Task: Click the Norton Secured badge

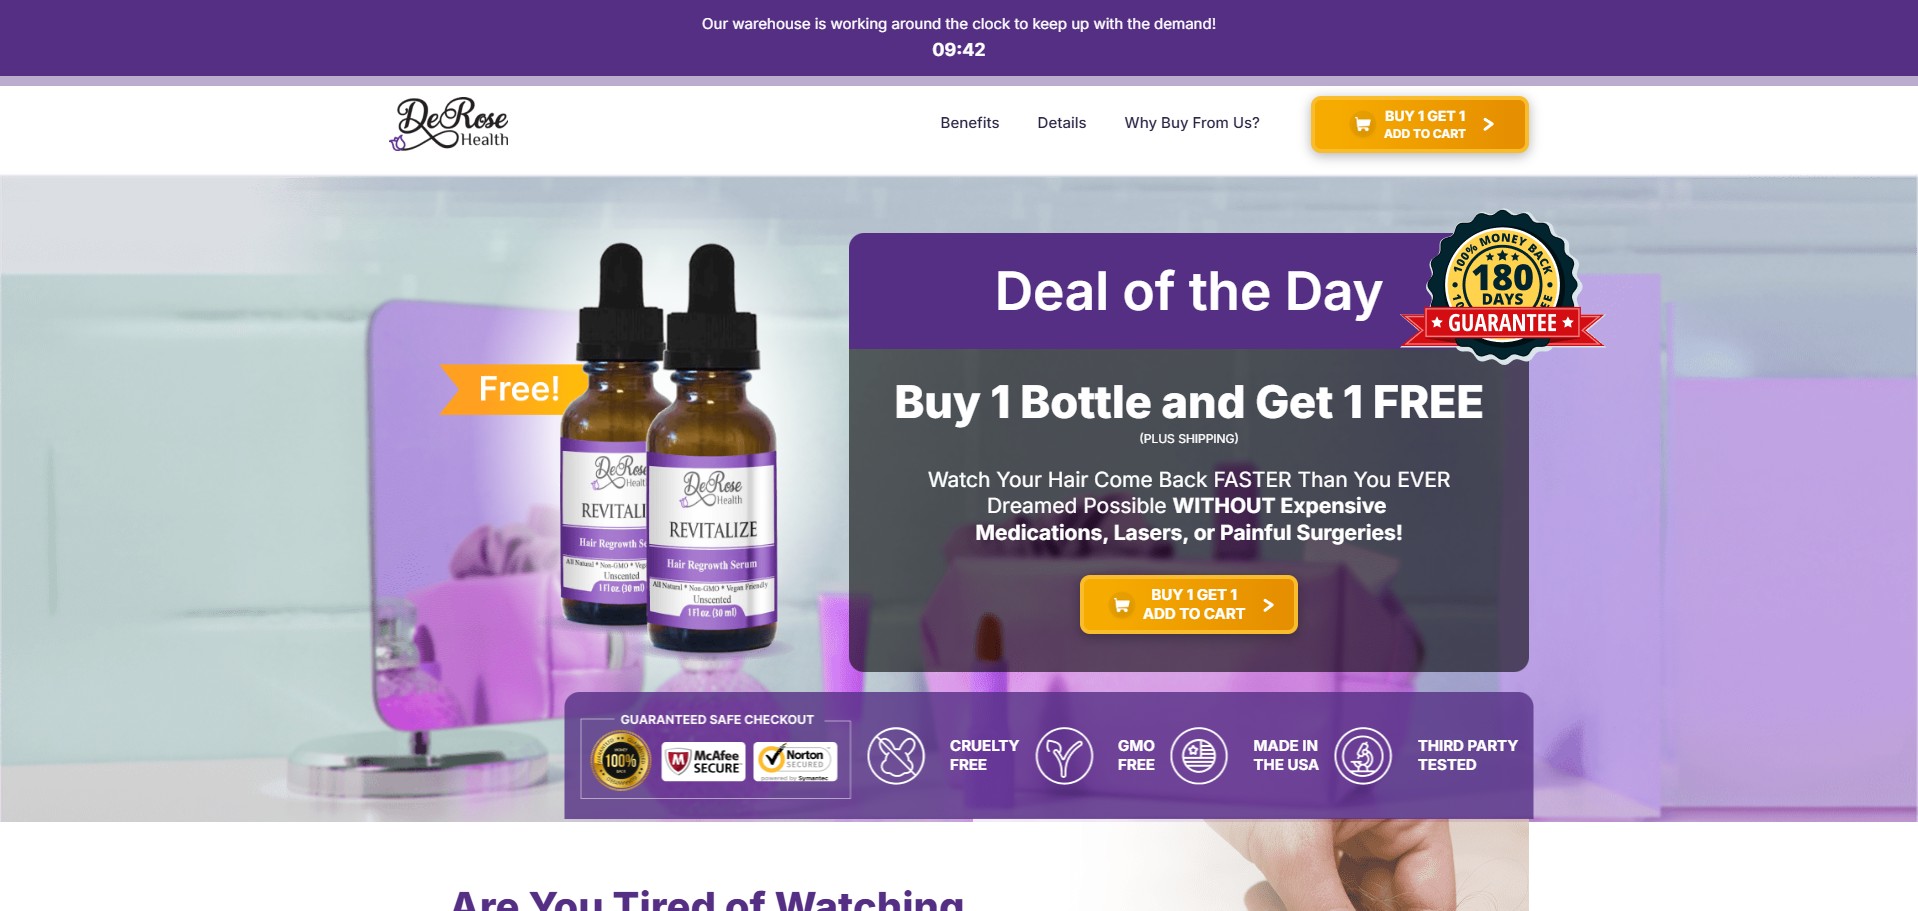Action: [795, 761]
